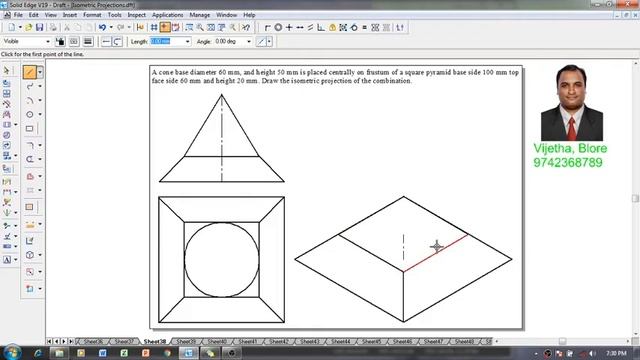The height and width of the screenshot is (360, 640).
Task: Select the Tangent Arc tool
Action: click(29, 100)
